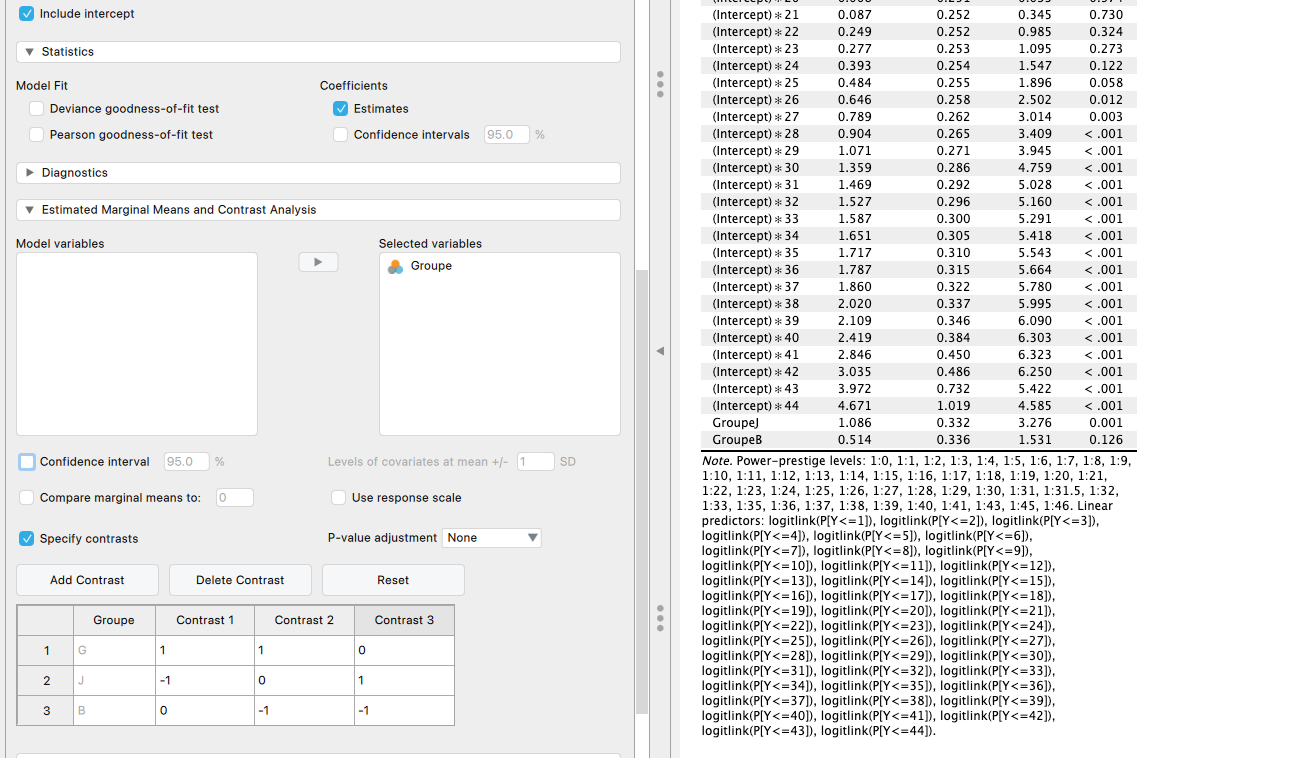
Task: Enable Use response scale checkbox
Action: [339, 498]
